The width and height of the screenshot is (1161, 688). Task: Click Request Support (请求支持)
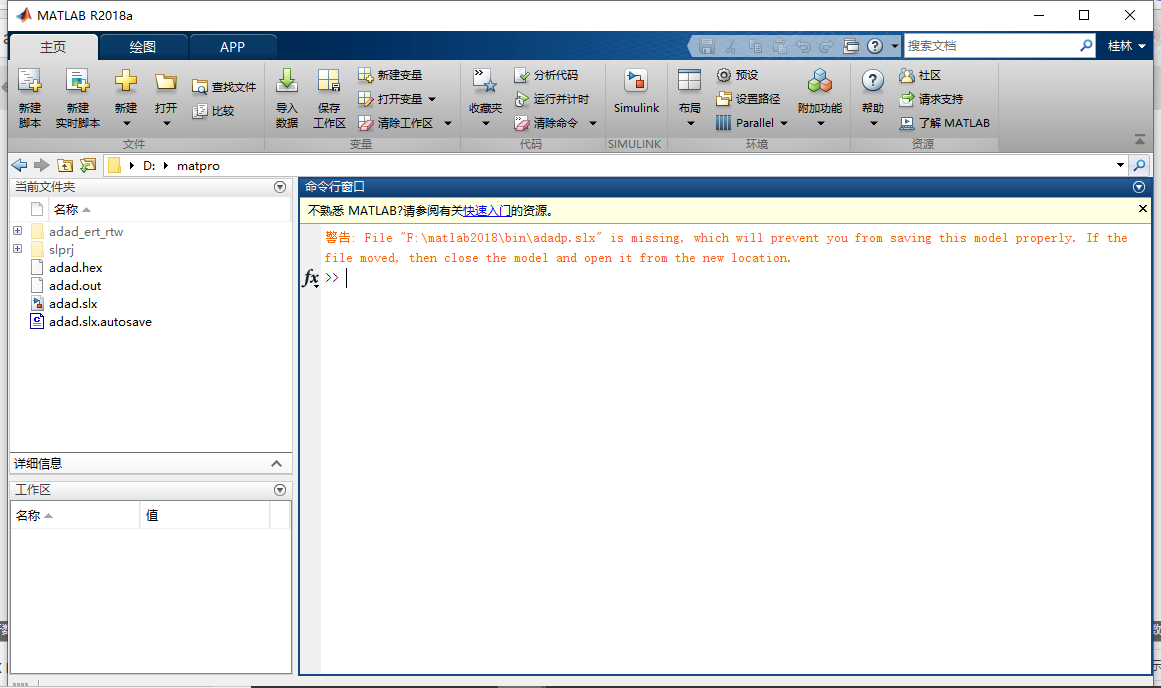(931, 98)
